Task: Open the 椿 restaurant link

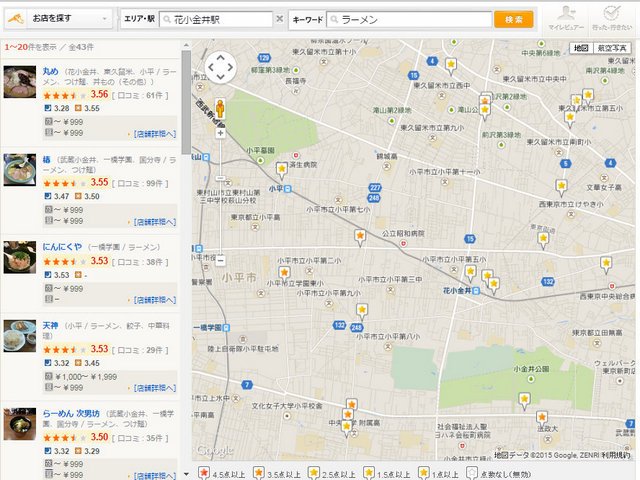Action: coord(47,160)
